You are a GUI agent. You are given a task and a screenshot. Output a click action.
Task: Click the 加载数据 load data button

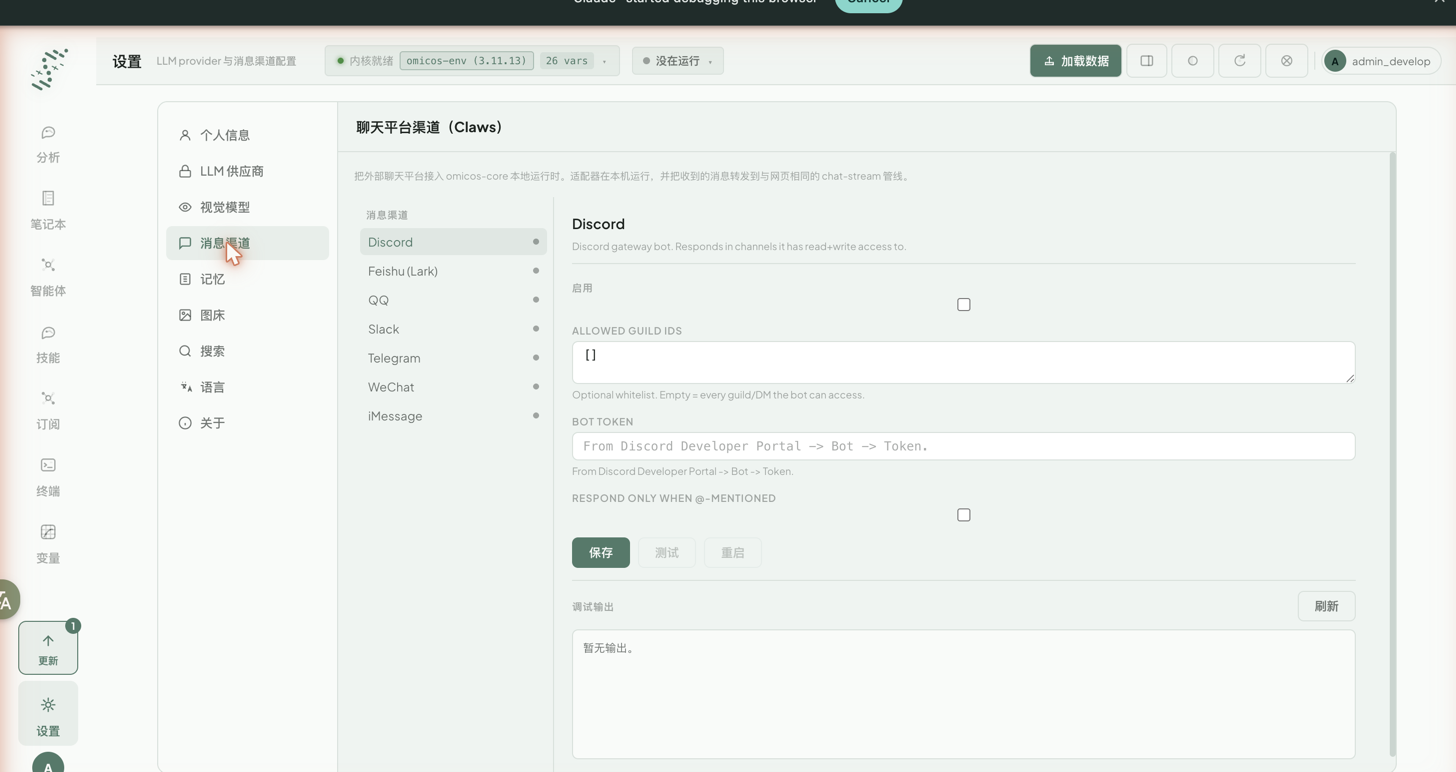[1076, 61]
